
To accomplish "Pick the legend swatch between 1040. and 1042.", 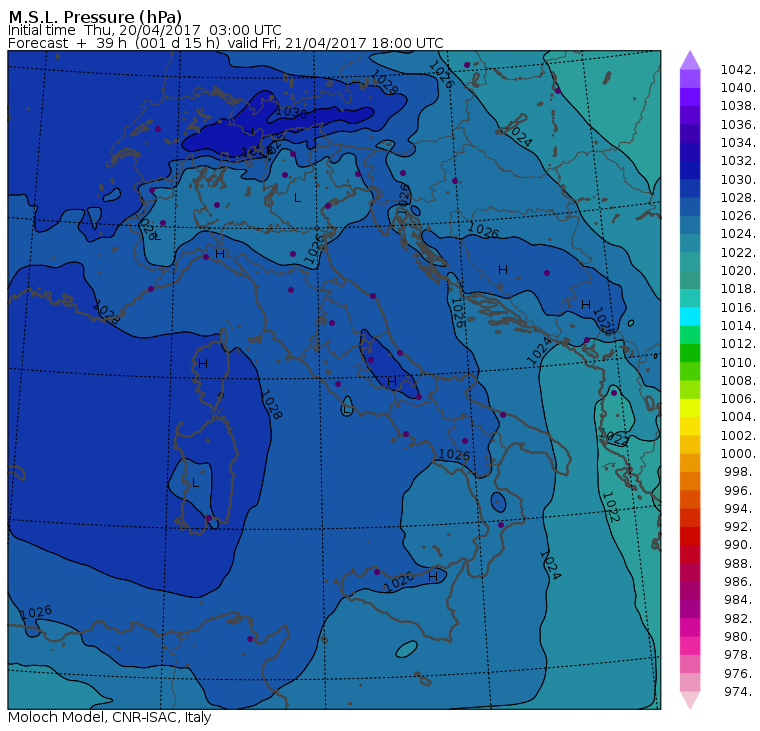I will point(690,79).
